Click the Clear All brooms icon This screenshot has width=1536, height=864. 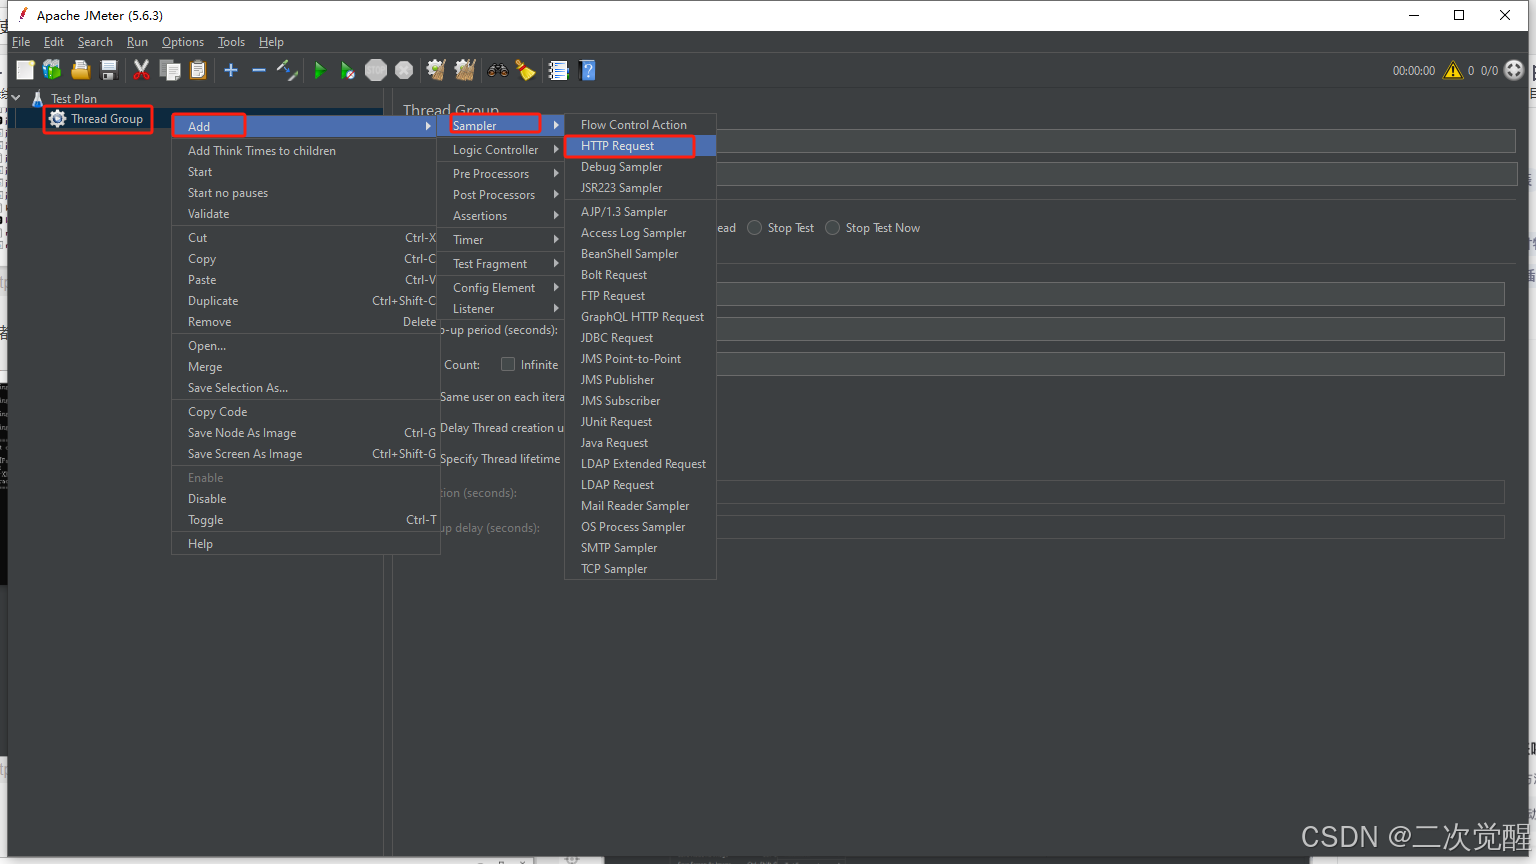point(465,70)
